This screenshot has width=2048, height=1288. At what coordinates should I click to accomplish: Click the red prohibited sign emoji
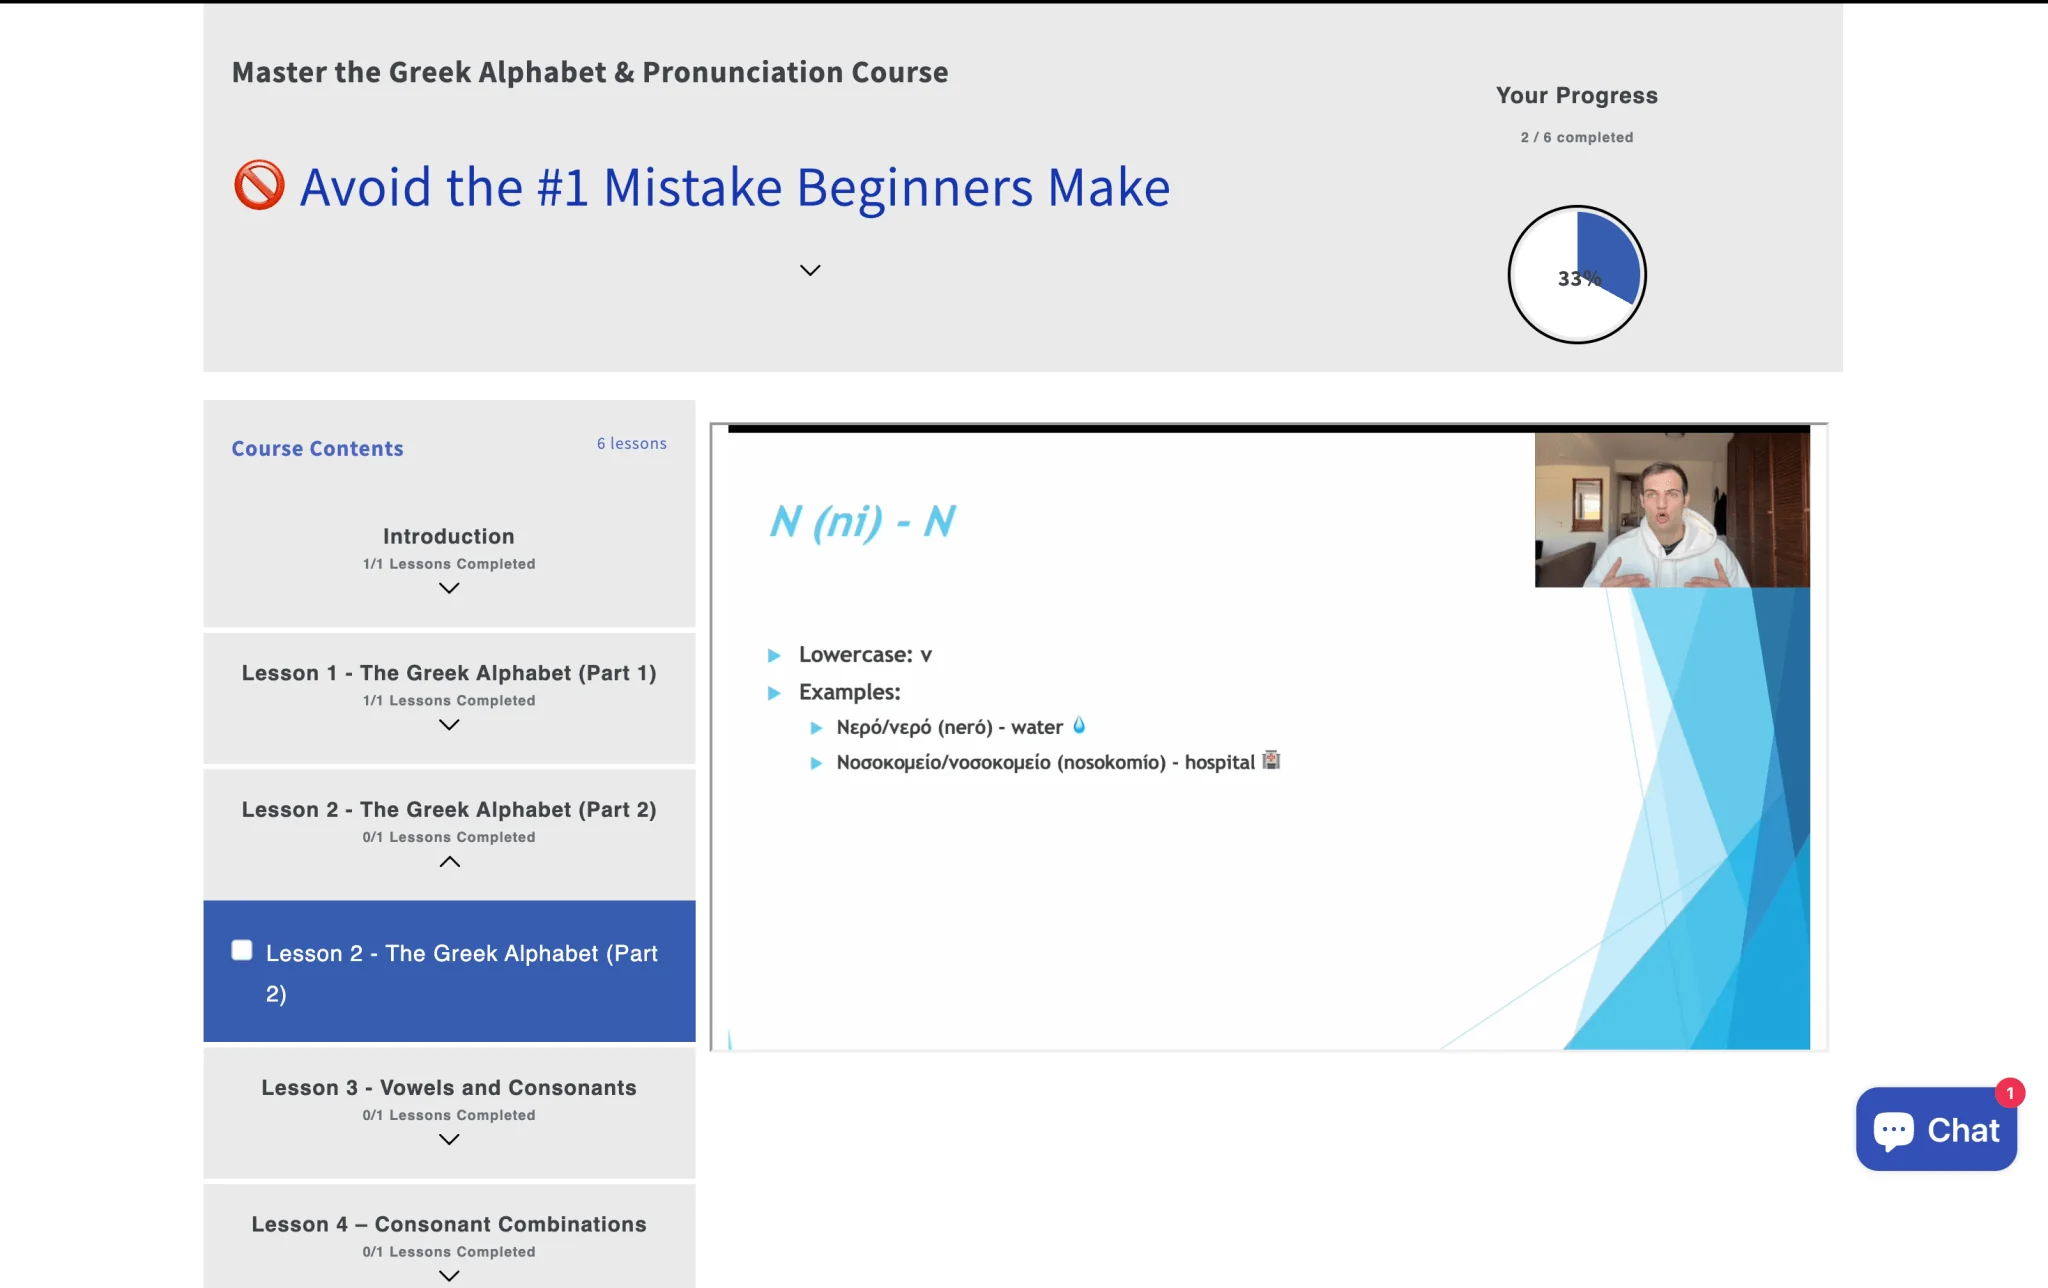point(259,185)
